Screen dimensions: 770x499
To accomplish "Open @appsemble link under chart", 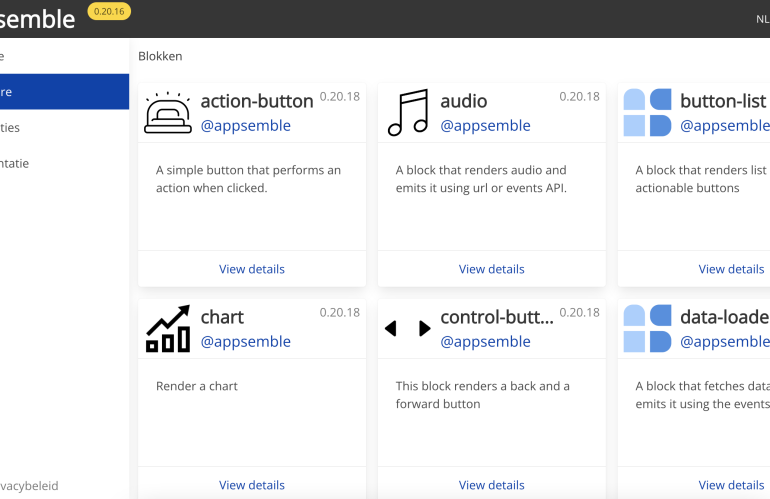I will coord(246,342).
